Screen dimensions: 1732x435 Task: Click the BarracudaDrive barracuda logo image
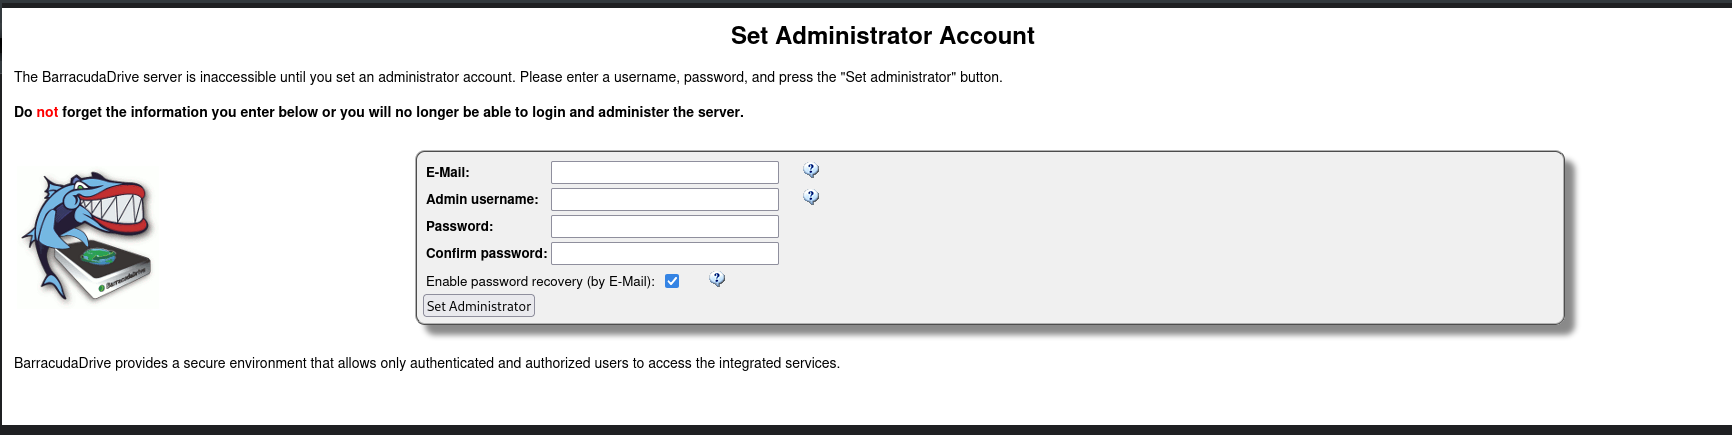click(x=88, y=236)
